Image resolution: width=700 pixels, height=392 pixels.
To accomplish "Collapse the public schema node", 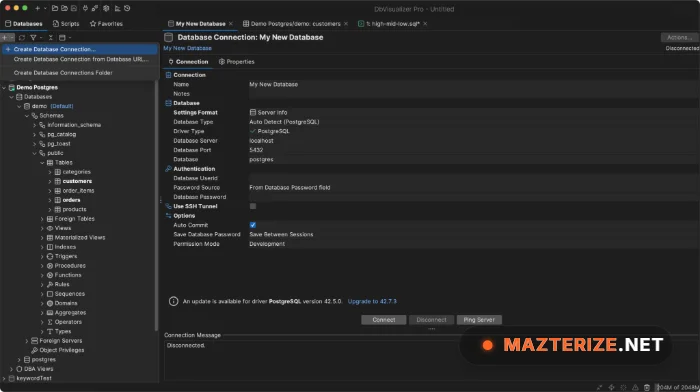I will 34,153.
